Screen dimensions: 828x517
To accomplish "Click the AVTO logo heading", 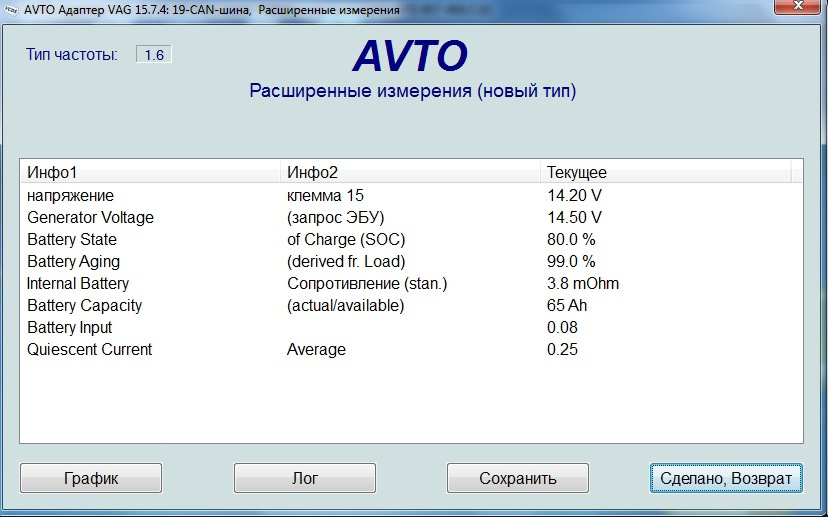I will (x=410, y=55).
